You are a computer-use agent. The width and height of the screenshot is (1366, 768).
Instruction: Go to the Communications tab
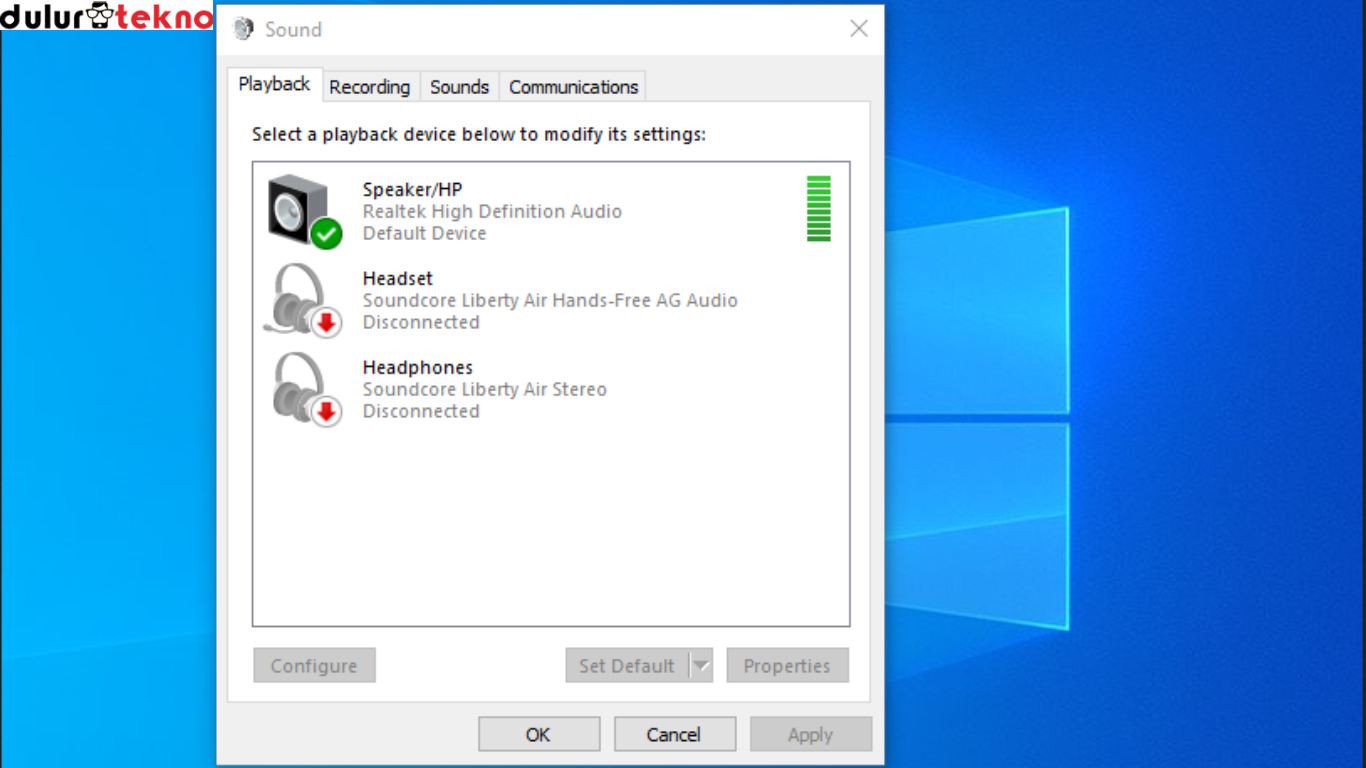point(573,87)
